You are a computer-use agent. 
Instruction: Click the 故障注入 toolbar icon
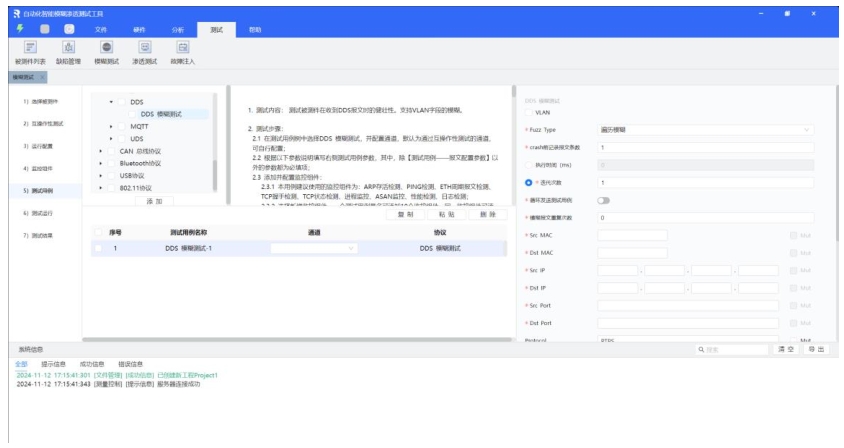(x=183, y=48)
